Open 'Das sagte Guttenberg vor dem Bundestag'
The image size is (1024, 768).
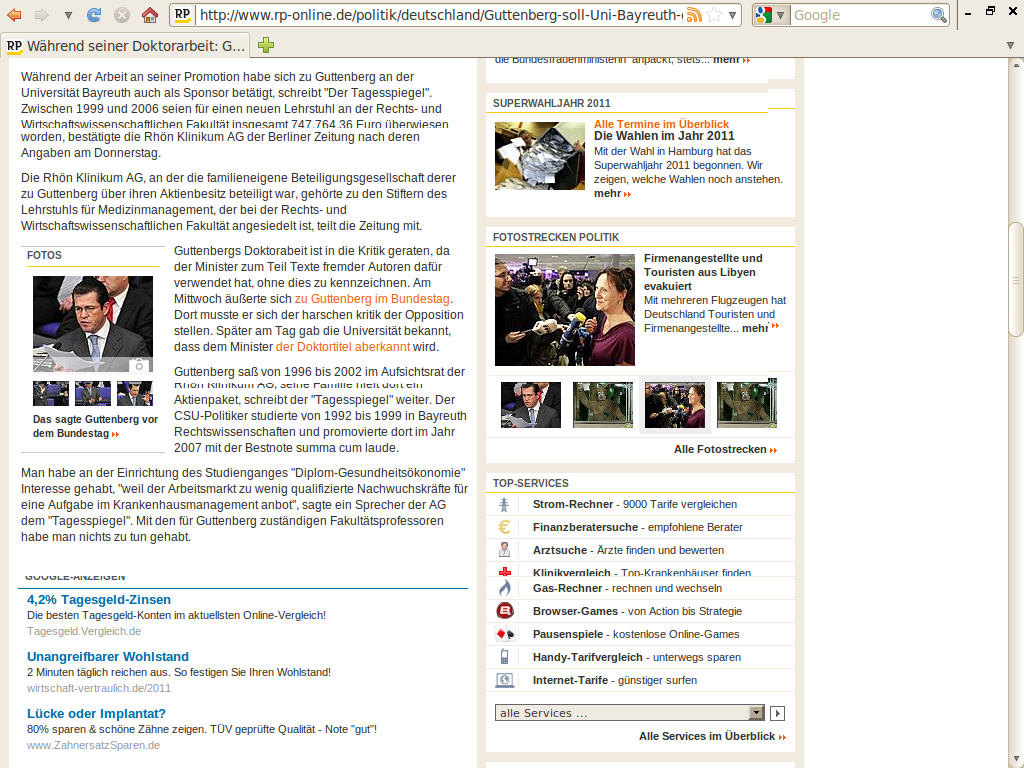[95, 426]
